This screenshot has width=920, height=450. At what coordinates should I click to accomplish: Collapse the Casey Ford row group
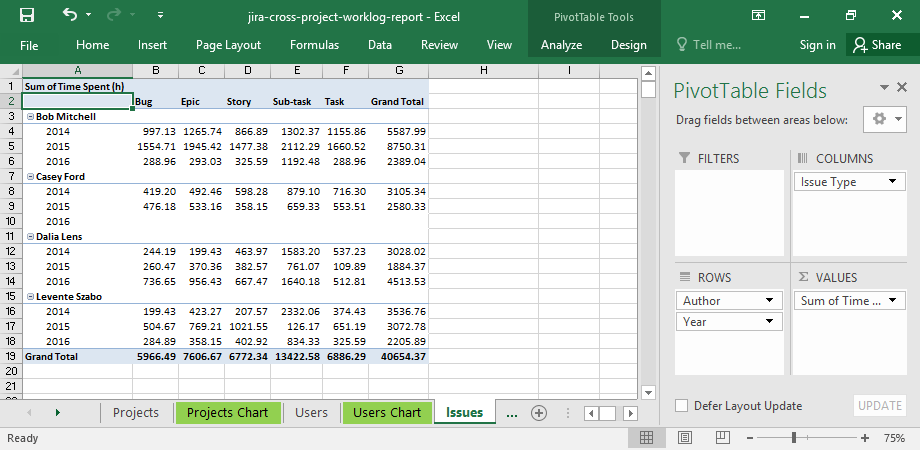(30, 177)
